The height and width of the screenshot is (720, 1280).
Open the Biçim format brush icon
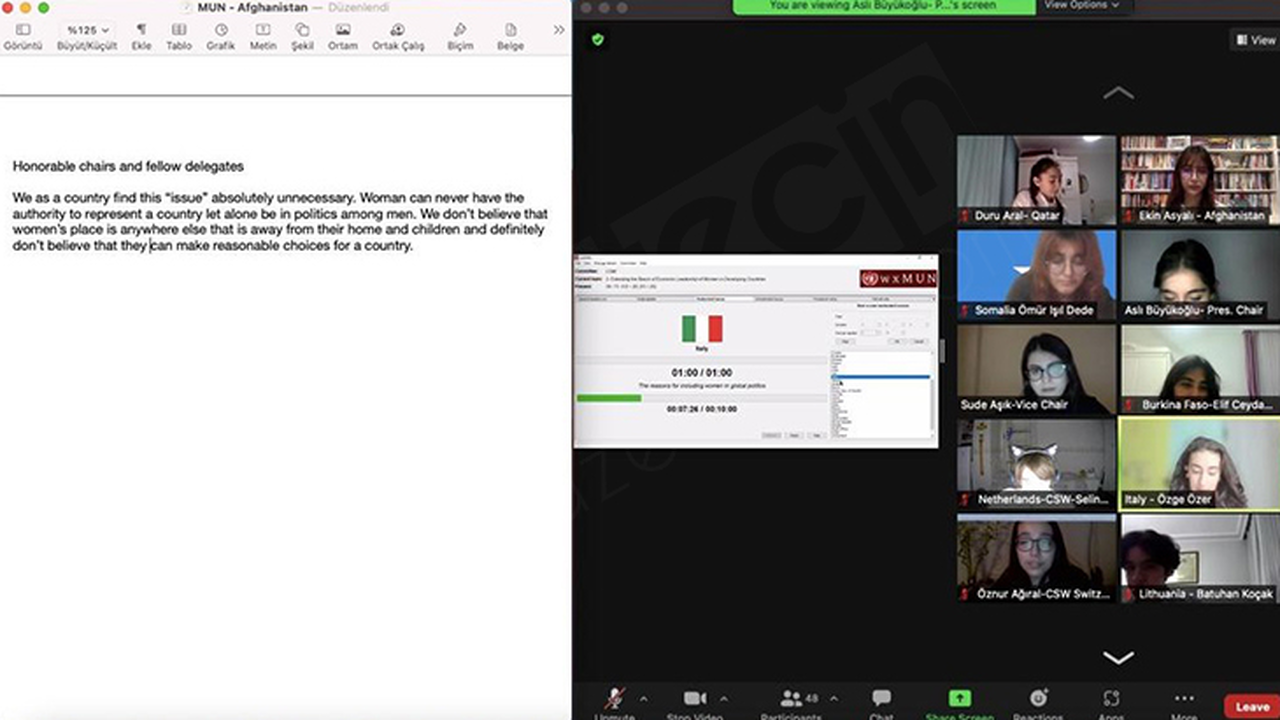[x=460, y=30]
